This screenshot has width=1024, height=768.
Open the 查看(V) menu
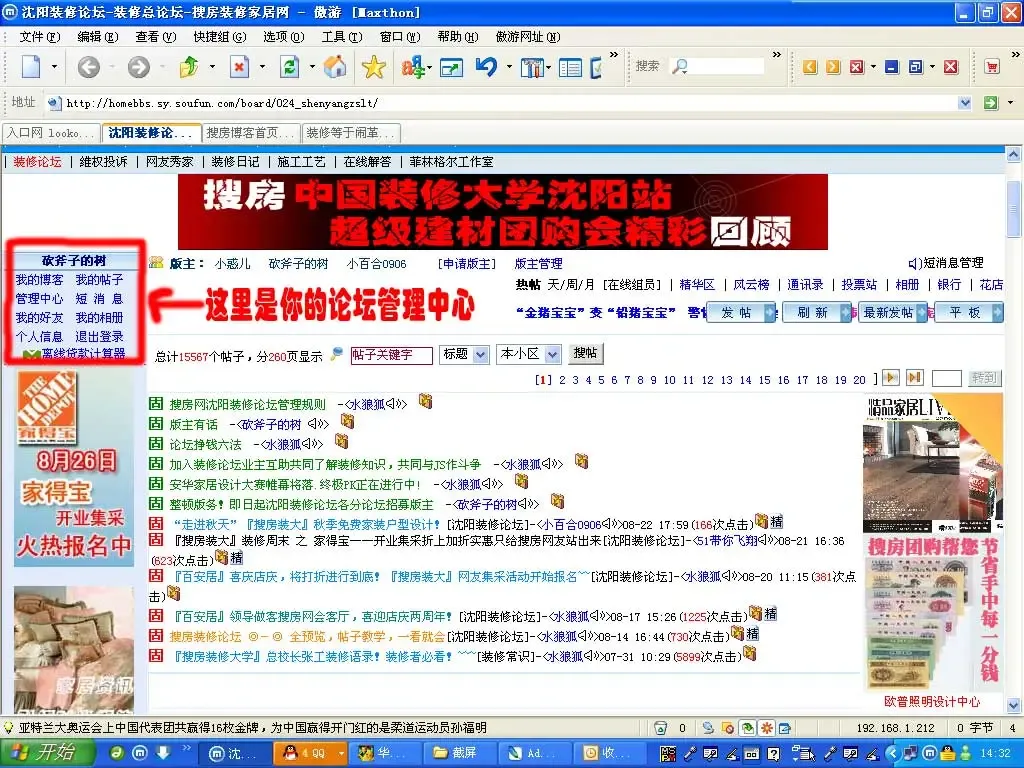[x=156, y=37]
